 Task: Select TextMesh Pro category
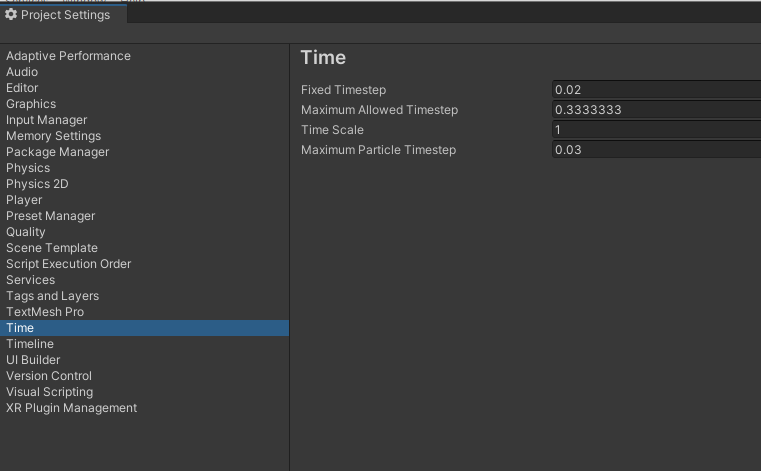pos(45,312)
